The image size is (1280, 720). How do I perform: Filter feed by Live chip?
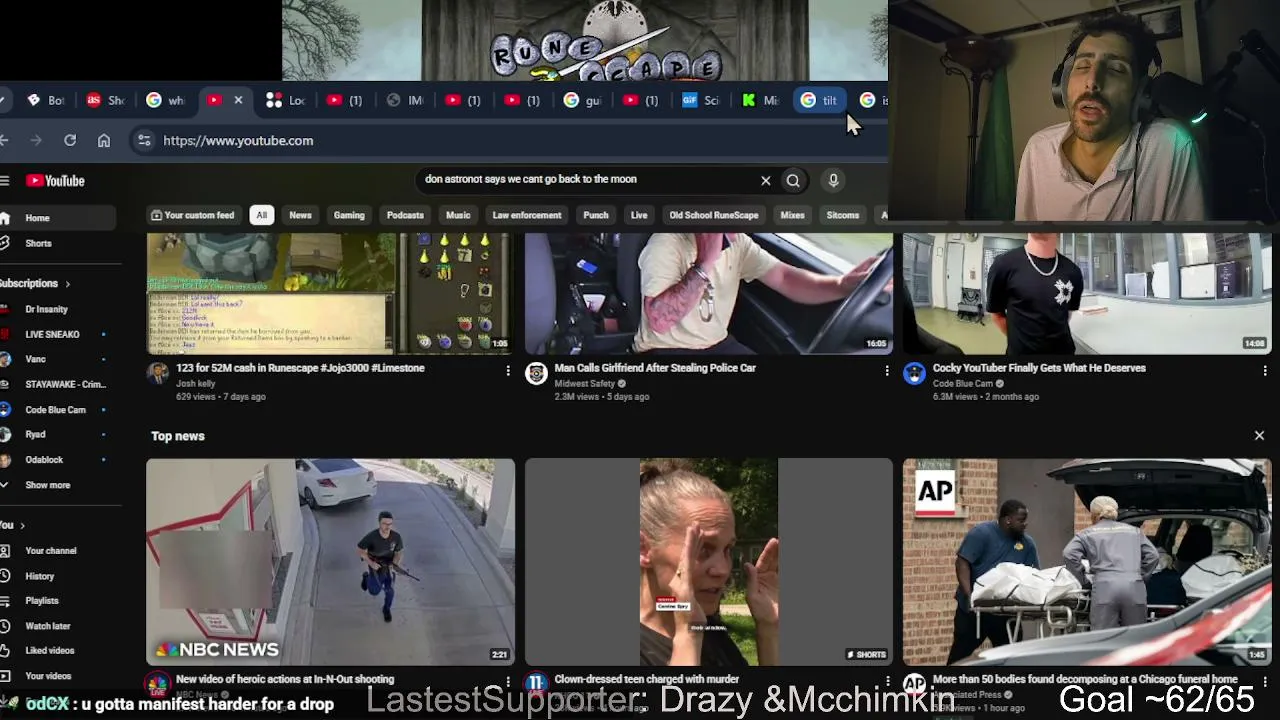[x=639, y=215]
